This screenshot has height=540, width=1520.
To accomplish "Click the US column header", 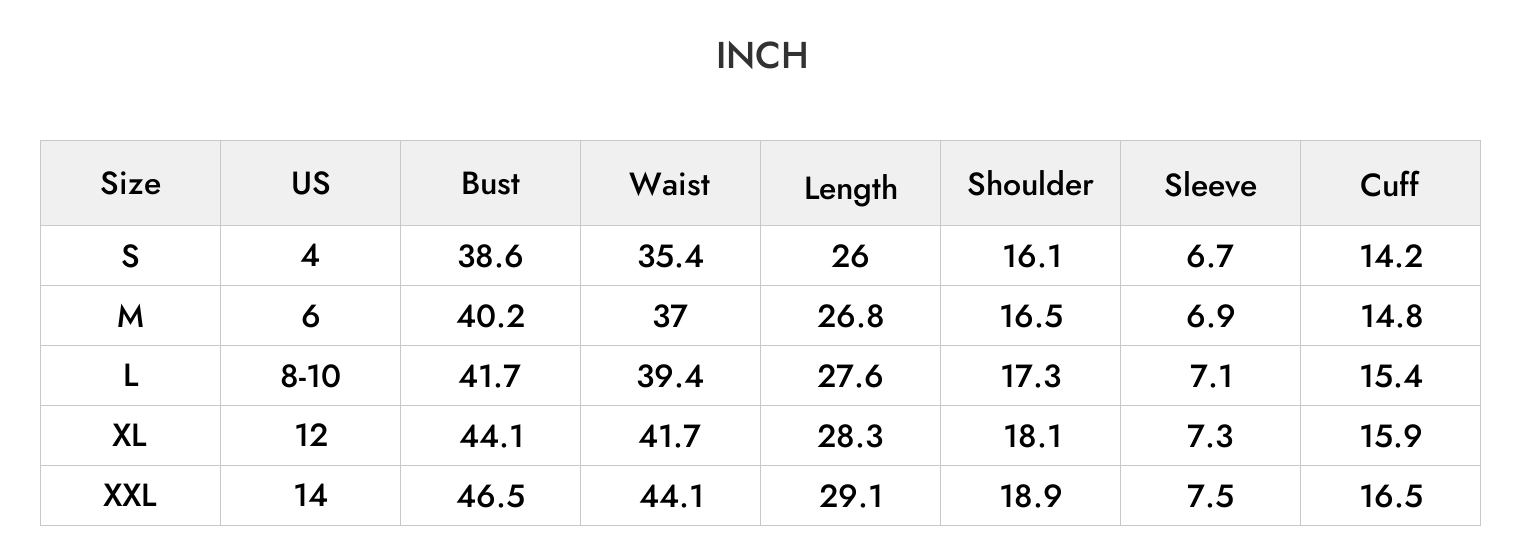I will pos(310,184).
